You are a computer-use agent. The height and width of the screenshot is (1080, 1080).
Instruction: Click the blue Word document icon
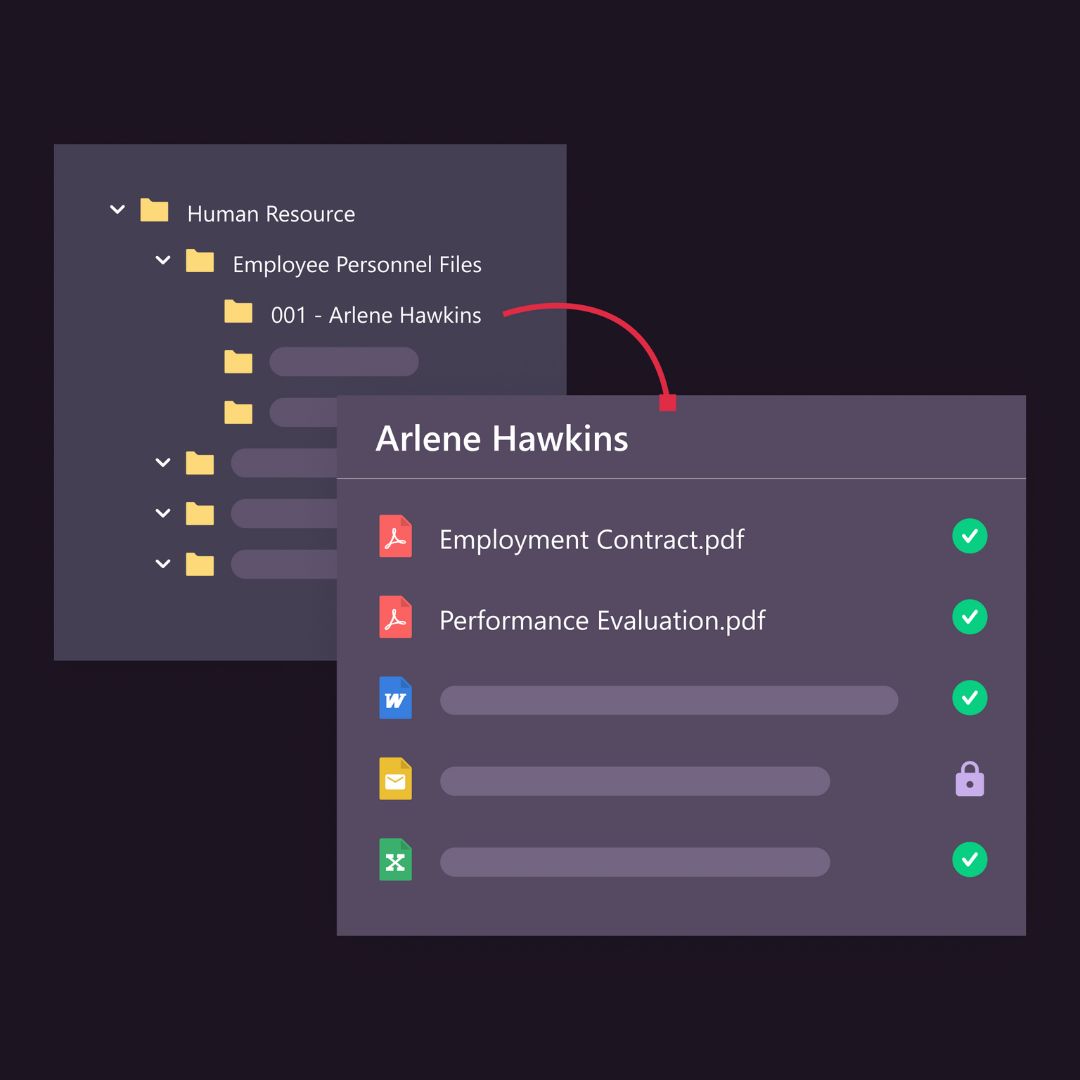tap(396, 698)
